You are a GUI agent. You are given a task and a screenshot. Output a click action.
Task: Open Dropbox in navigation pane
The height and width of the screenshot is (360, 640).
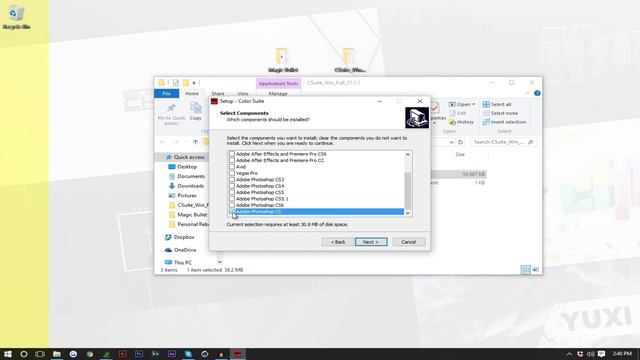point(180,237)
